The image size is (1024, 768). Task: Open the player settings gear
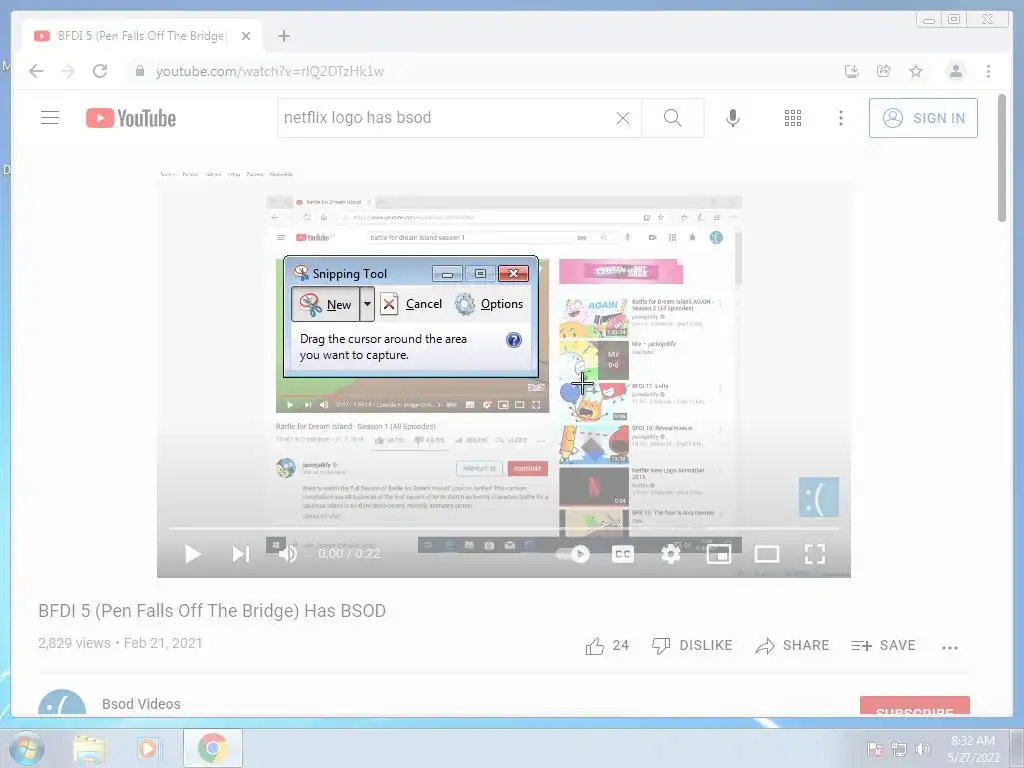(x=671, y=554)
